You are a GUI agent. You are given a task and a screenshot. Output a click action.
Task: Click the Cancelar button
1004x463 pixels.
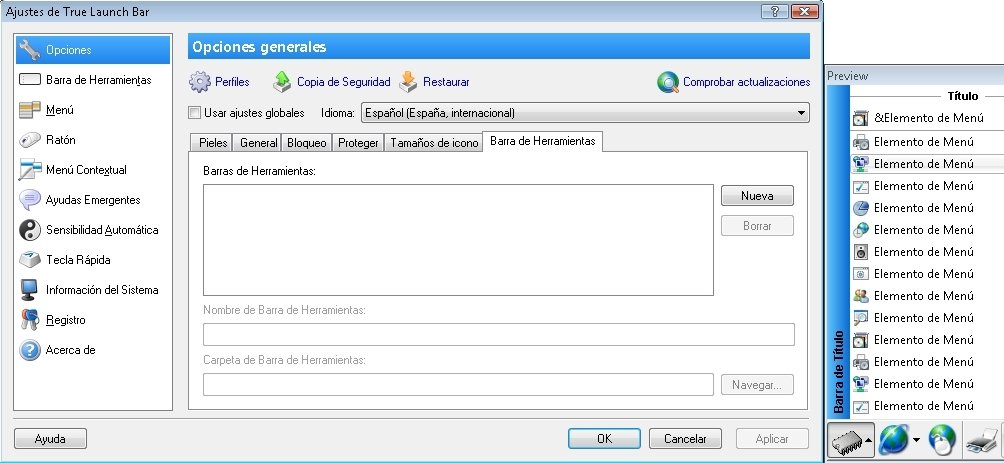click(685, 439)
